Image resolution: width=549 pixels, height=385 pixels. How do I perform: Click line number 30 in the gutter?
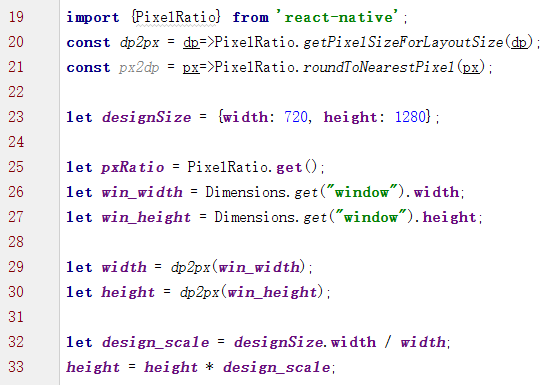[16, 292]
